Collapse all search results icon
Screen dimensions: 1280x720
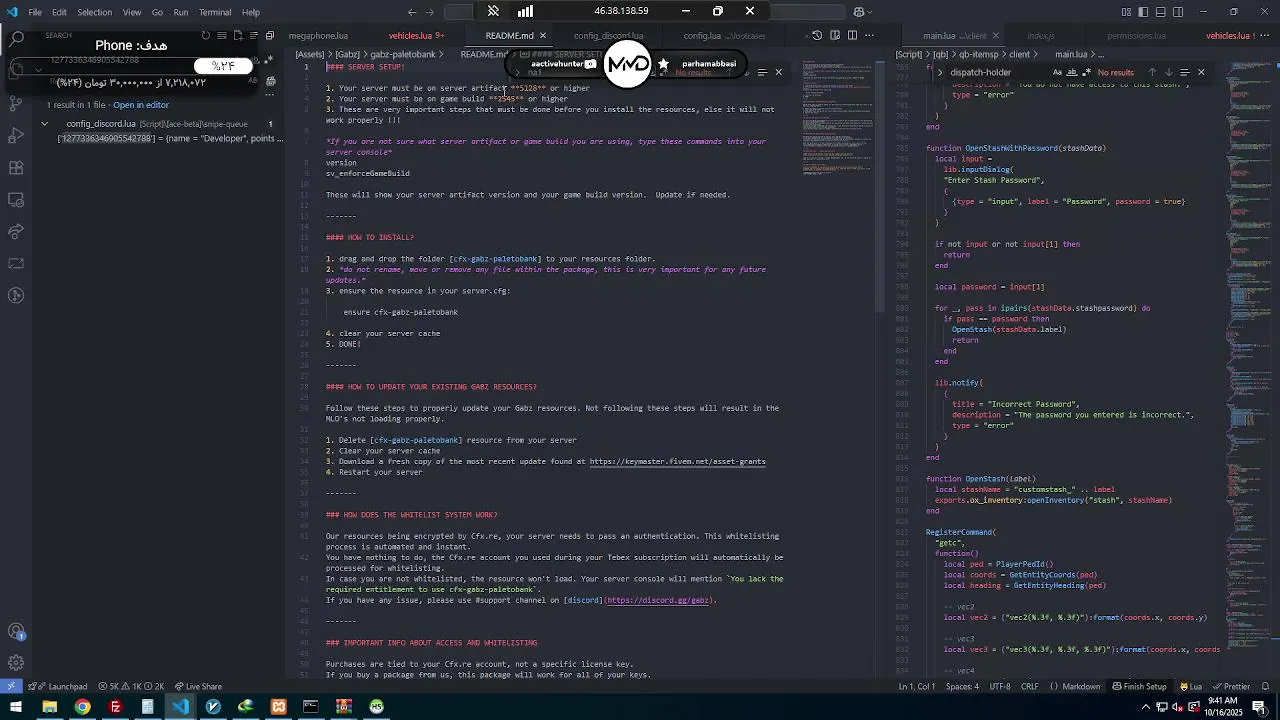(270, 35)
